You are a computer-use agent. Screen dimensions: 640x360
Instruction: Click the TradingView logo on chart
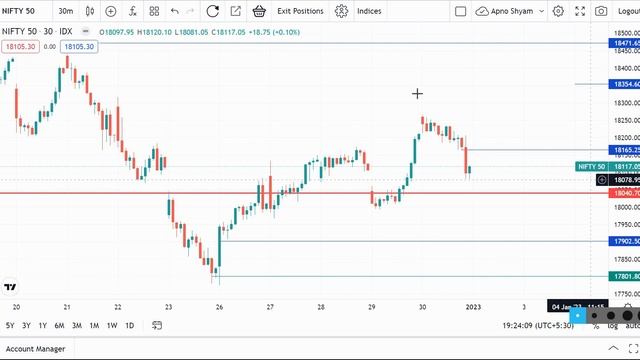click(10, 287)
